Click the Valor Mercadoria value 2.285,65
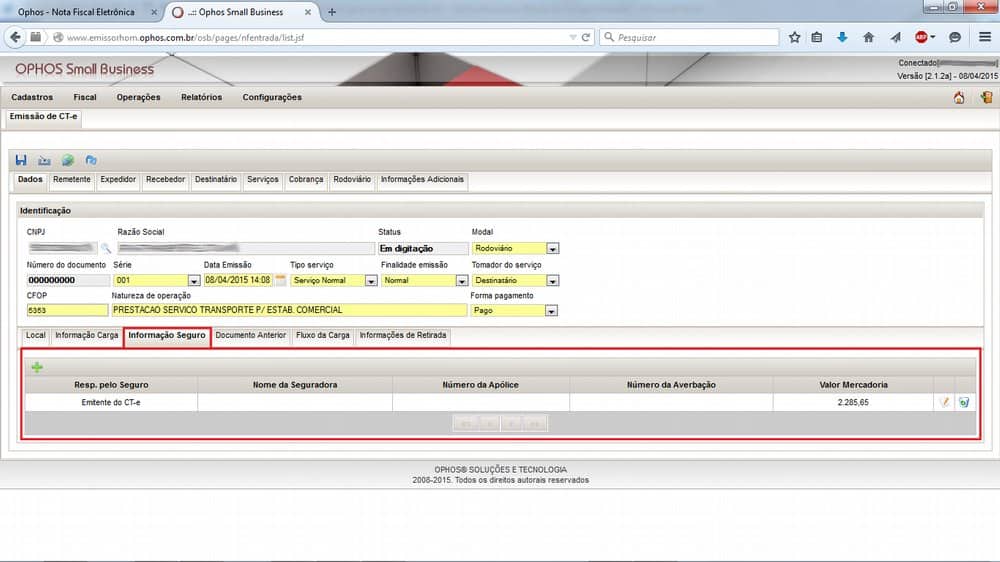Image resolution: width=1000 pixels, height=562 pixels. (x=853, y=403)
